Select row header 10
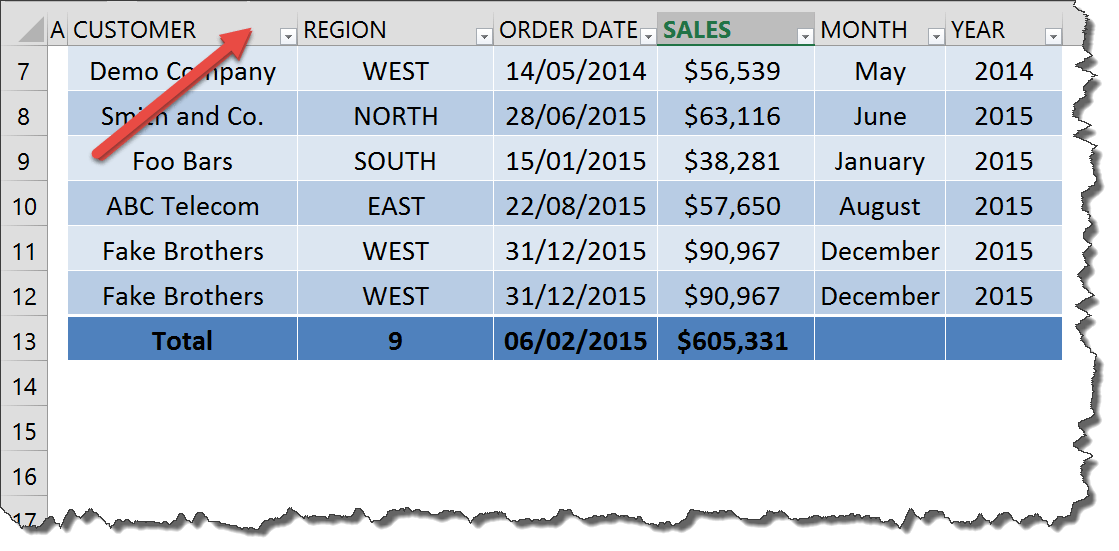This screenshot has width=1119, height=551. (x=24, y=206)
